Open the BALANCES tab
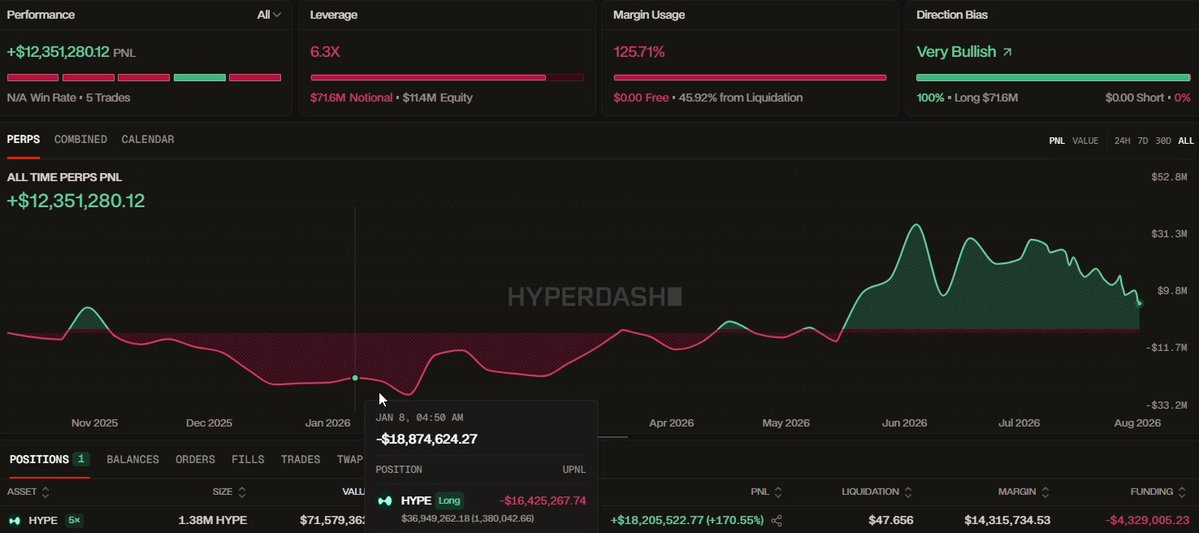 133,460
